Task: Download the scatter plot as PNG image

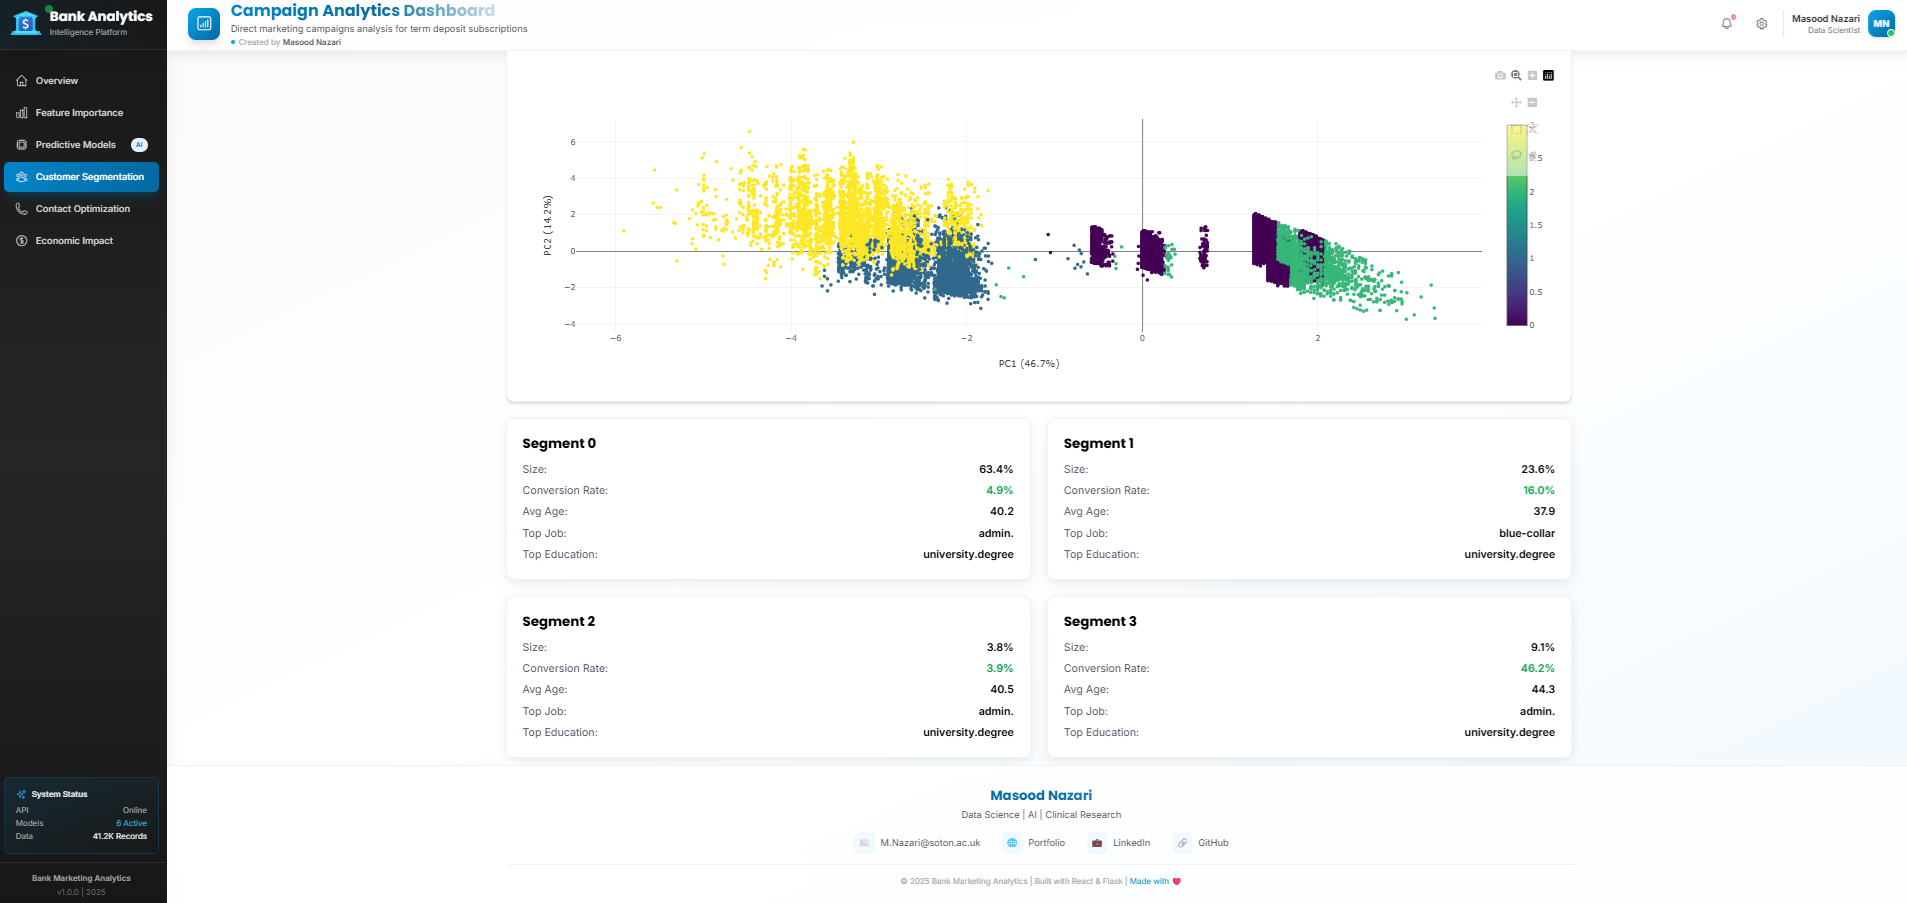Action: point(1500,75)
